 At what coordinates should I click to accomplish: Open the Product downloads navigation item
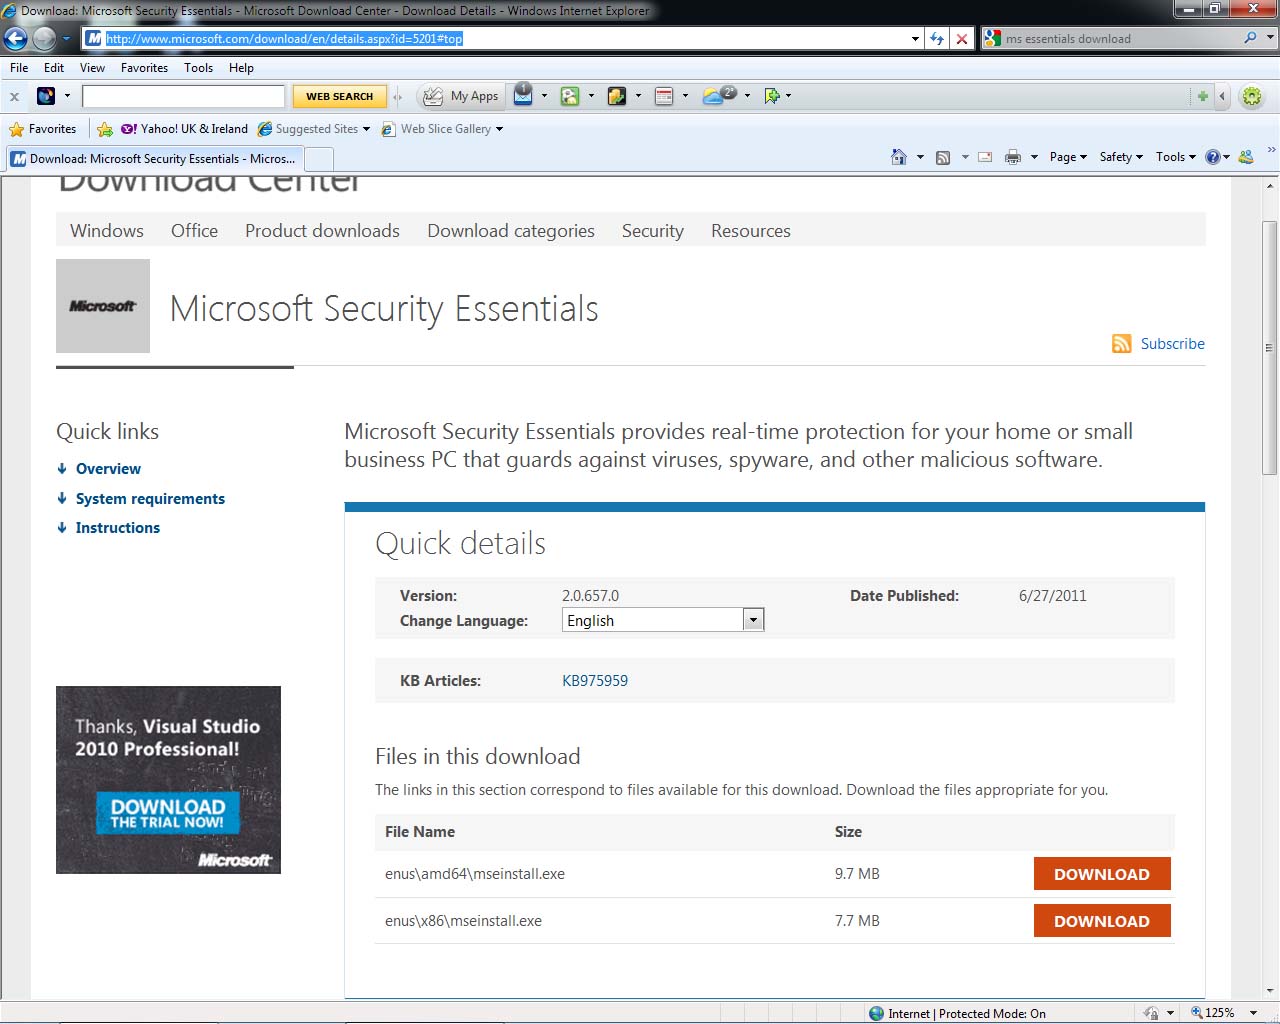tap(322, 231)
